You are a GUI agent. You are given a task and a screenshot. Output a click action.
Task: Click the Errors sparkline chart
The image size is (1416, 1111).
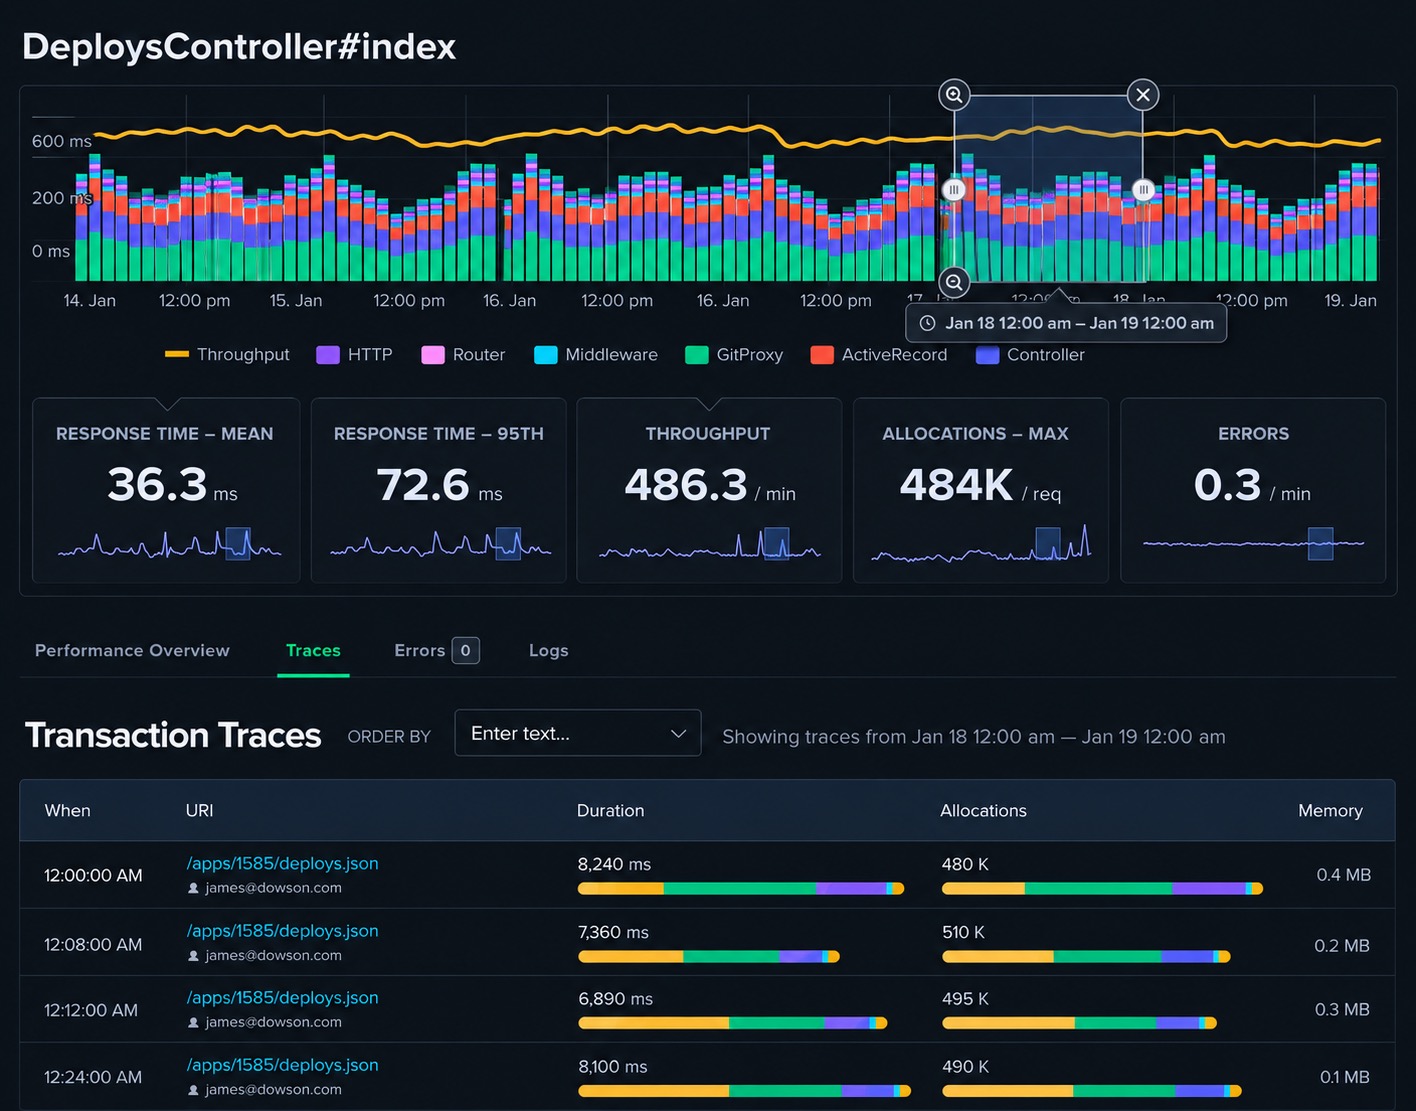click(1253, 544)
